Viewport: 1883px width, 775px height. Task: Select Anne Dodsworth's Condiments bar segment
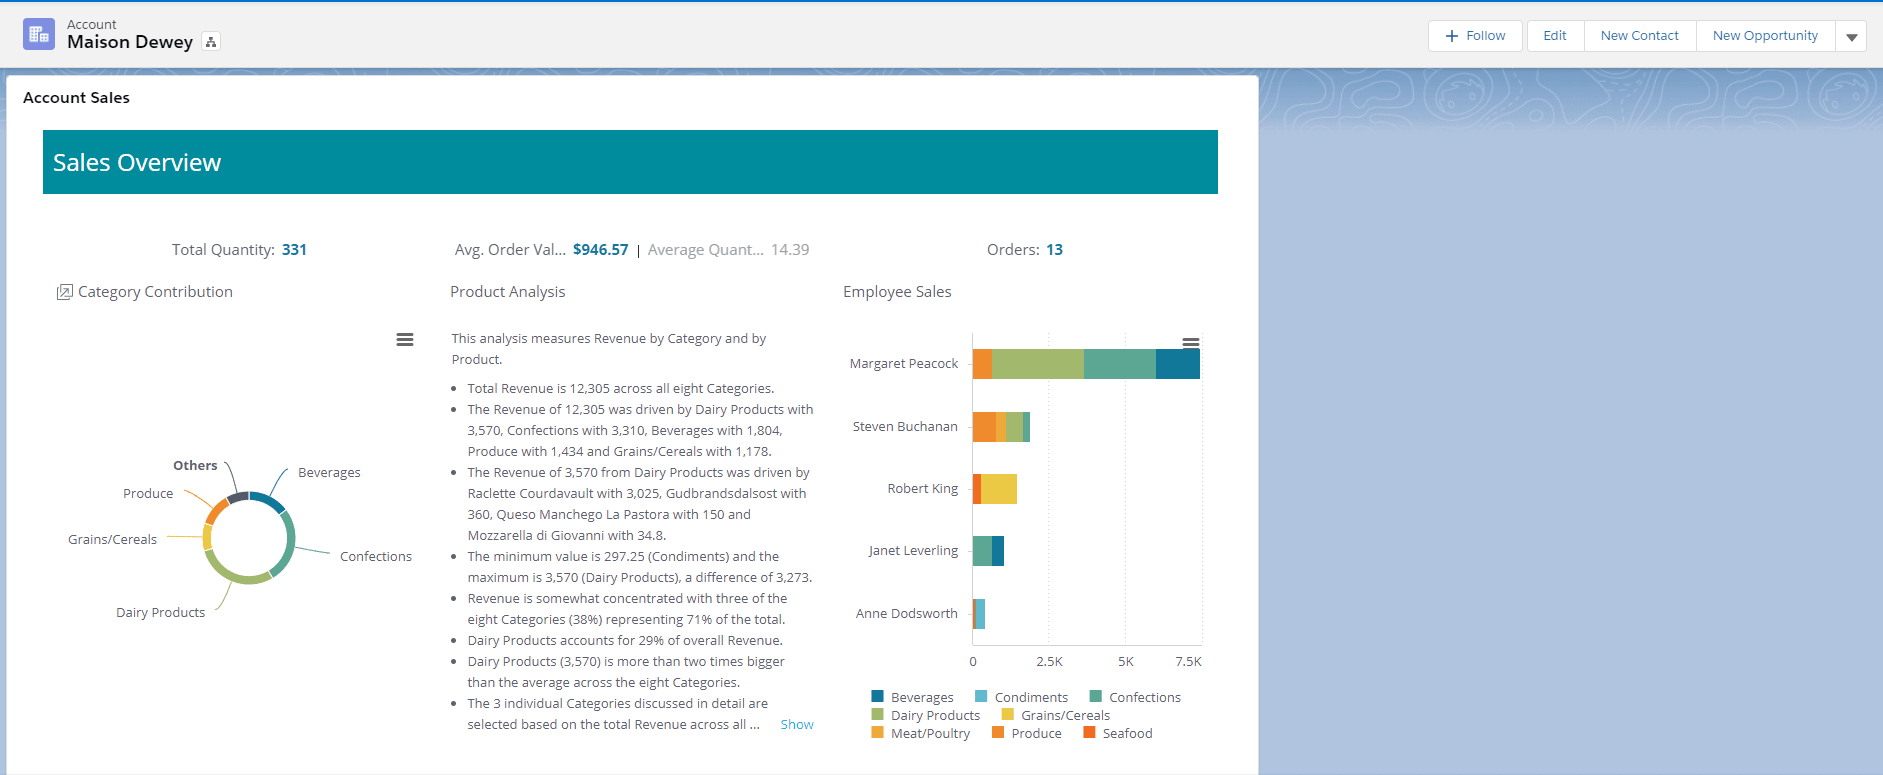tap(980, 614)
